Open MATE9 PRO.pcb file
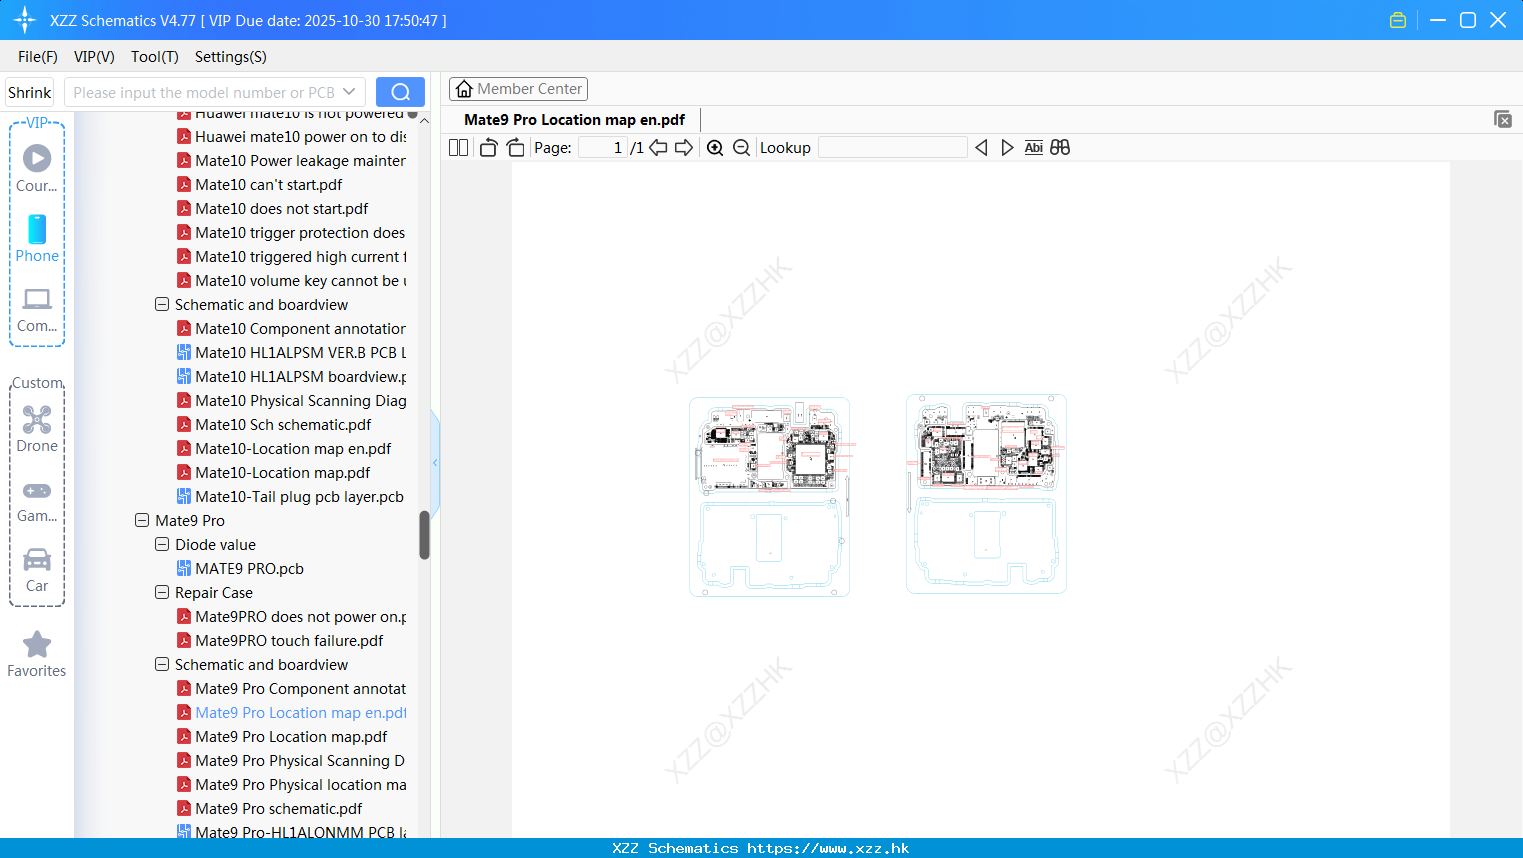 coord(249,569)
